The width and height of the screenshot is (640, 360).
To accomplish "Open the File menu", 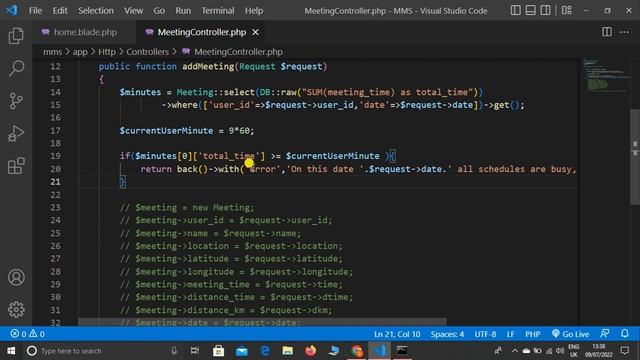I will click(x=35, y=11).
